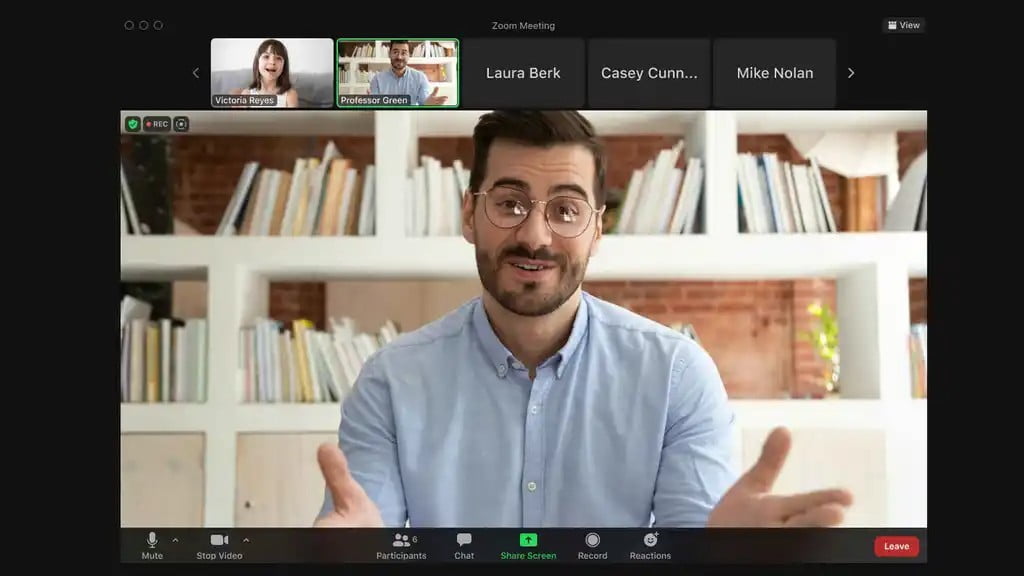Open the Chat panel
Image resolution: width=1024 pixels, height=576 pixels.
click(x=464, y=545)
